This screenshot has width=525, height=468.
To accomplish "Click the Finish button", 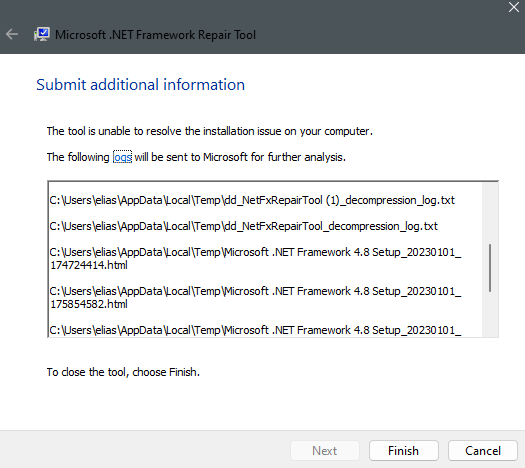I will [404, 451].
